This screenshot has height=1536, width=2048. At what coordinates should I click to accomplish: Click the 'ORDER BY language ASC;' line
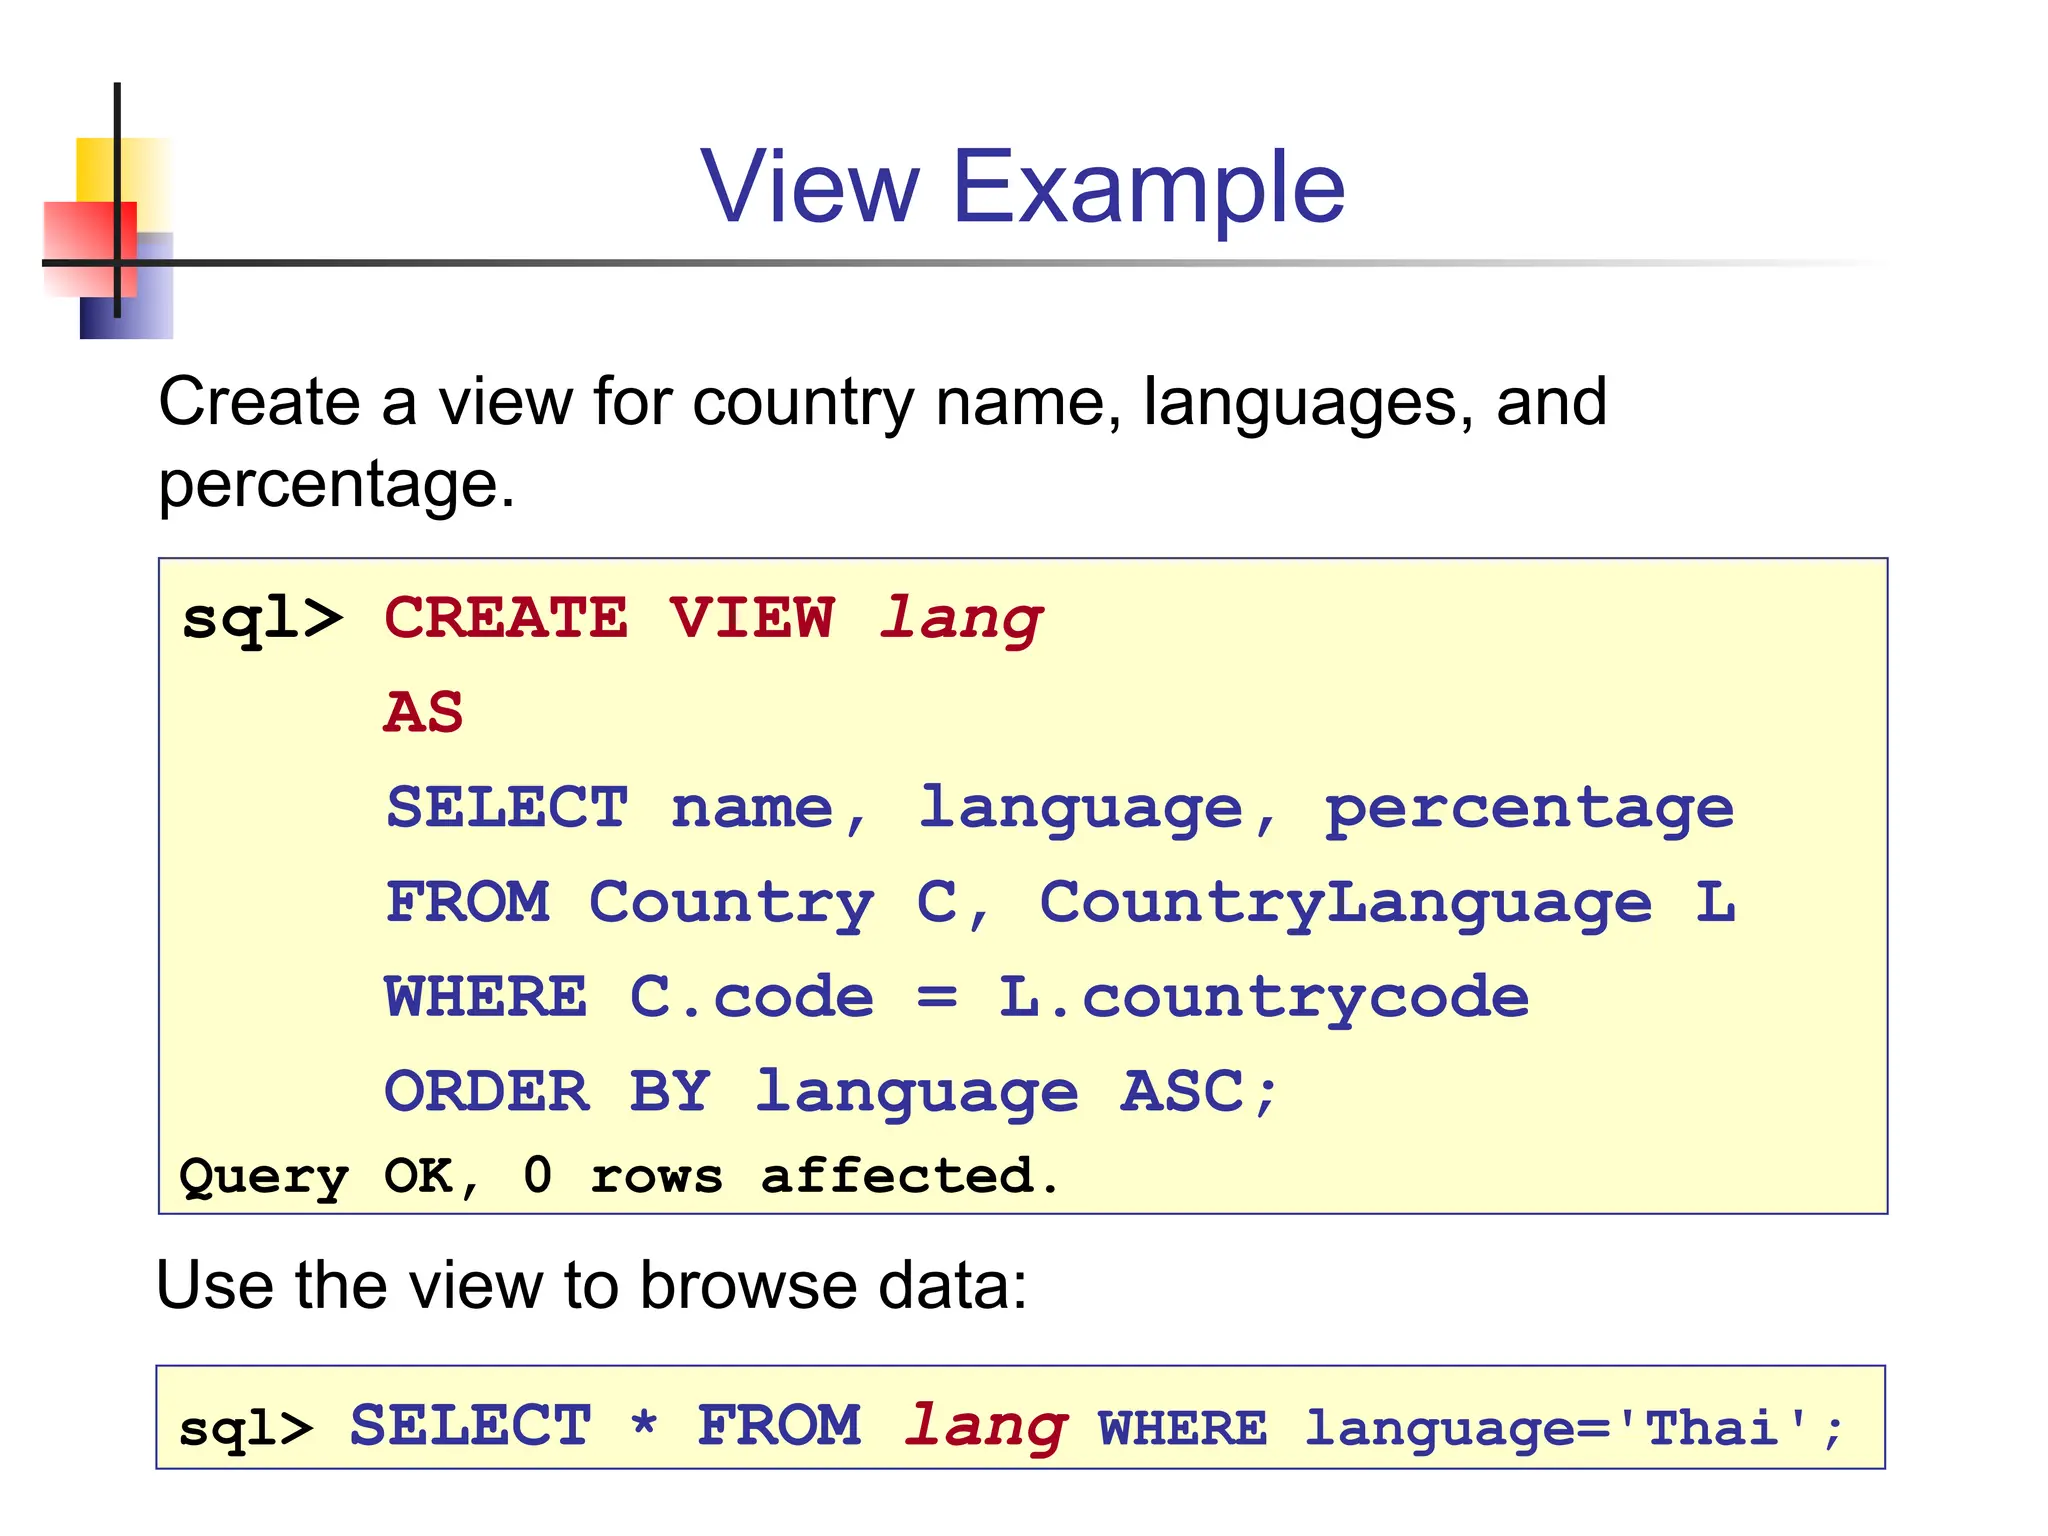830,1091
